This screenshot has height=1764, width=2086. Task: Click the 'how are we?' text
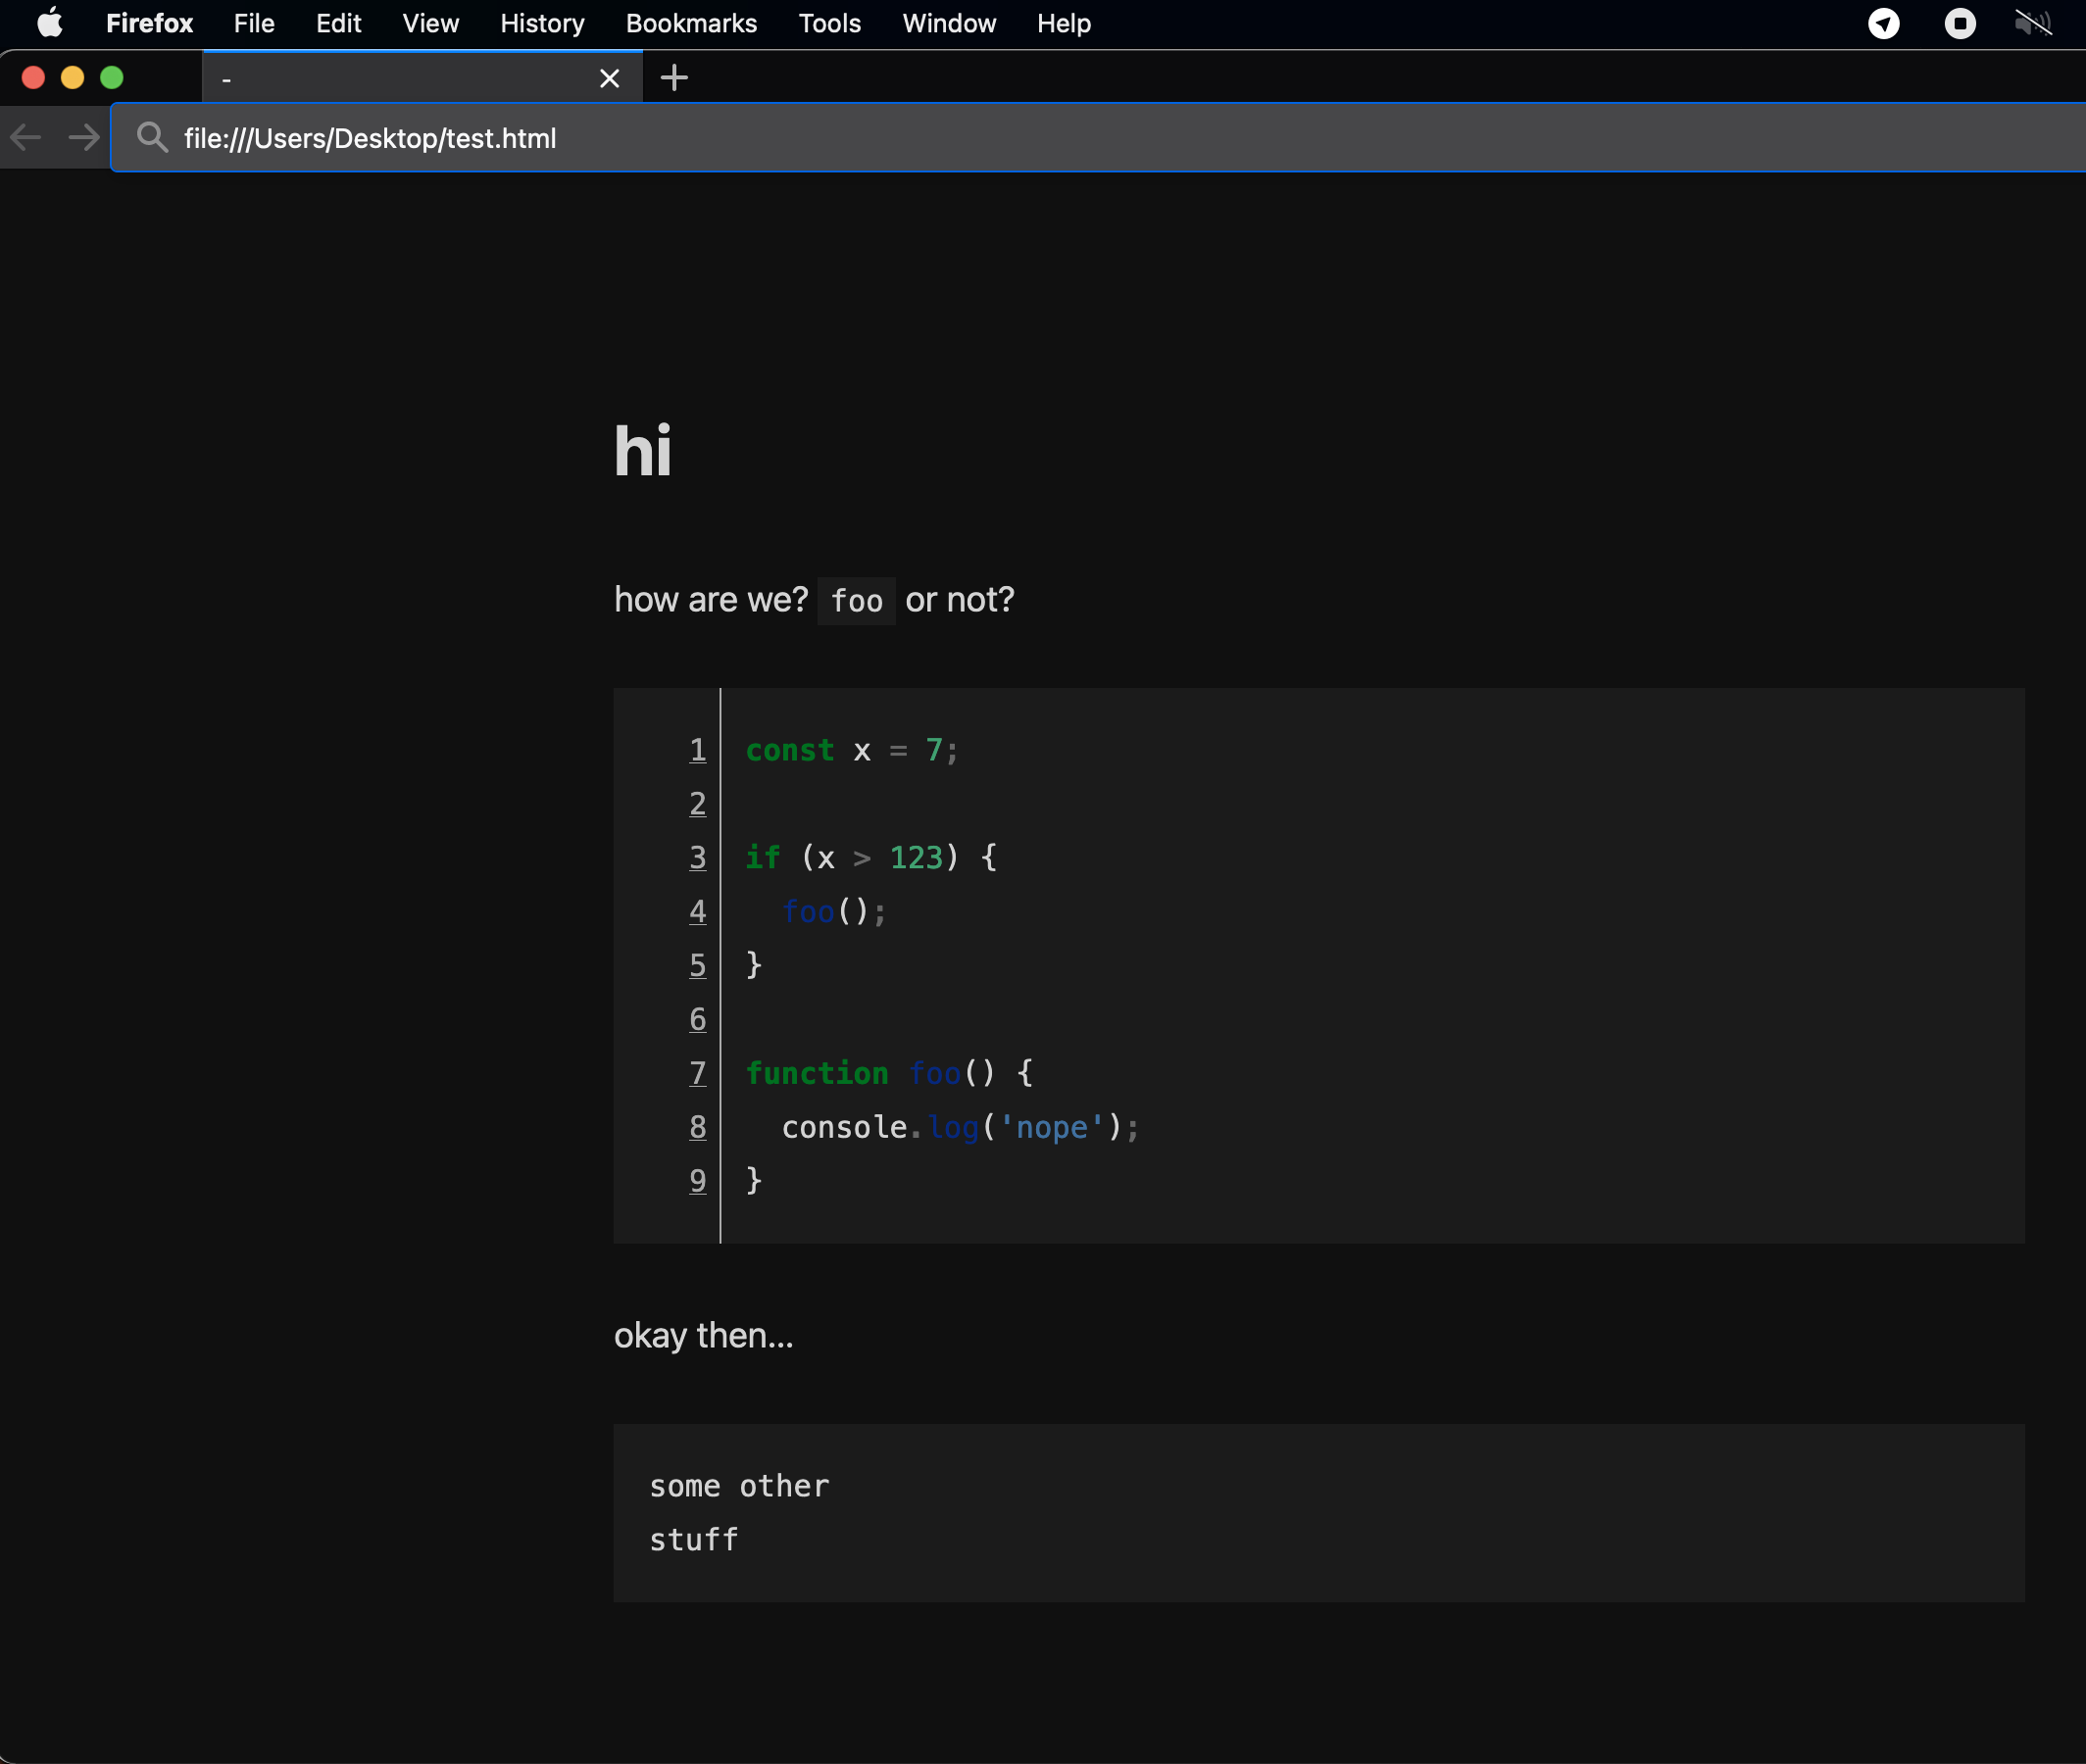point(710,600)
